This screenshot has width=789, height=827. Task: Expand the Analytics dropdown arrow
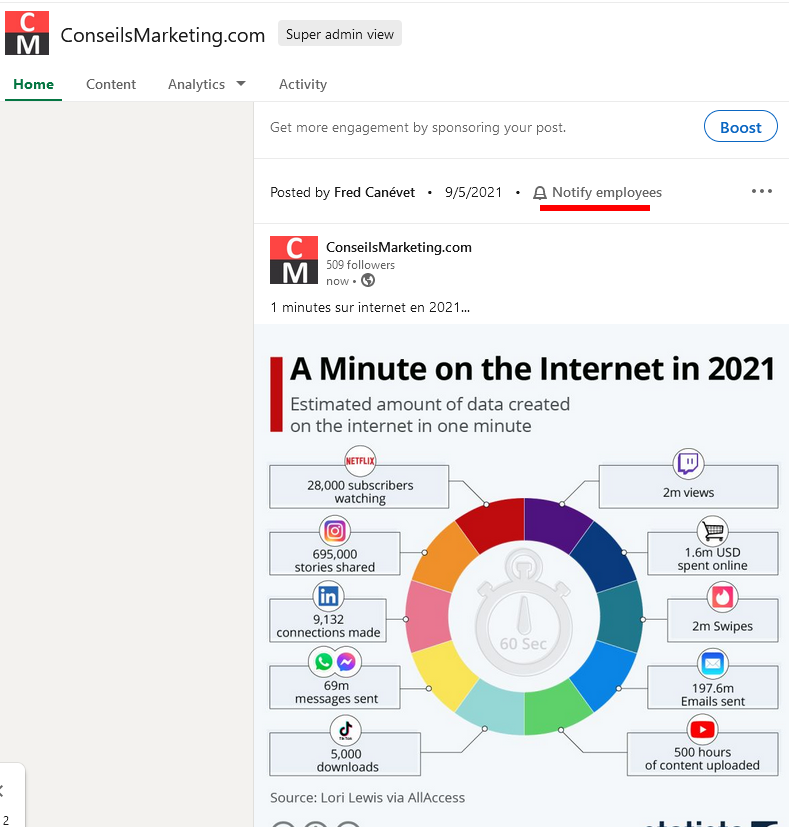[x=241, y=84]
